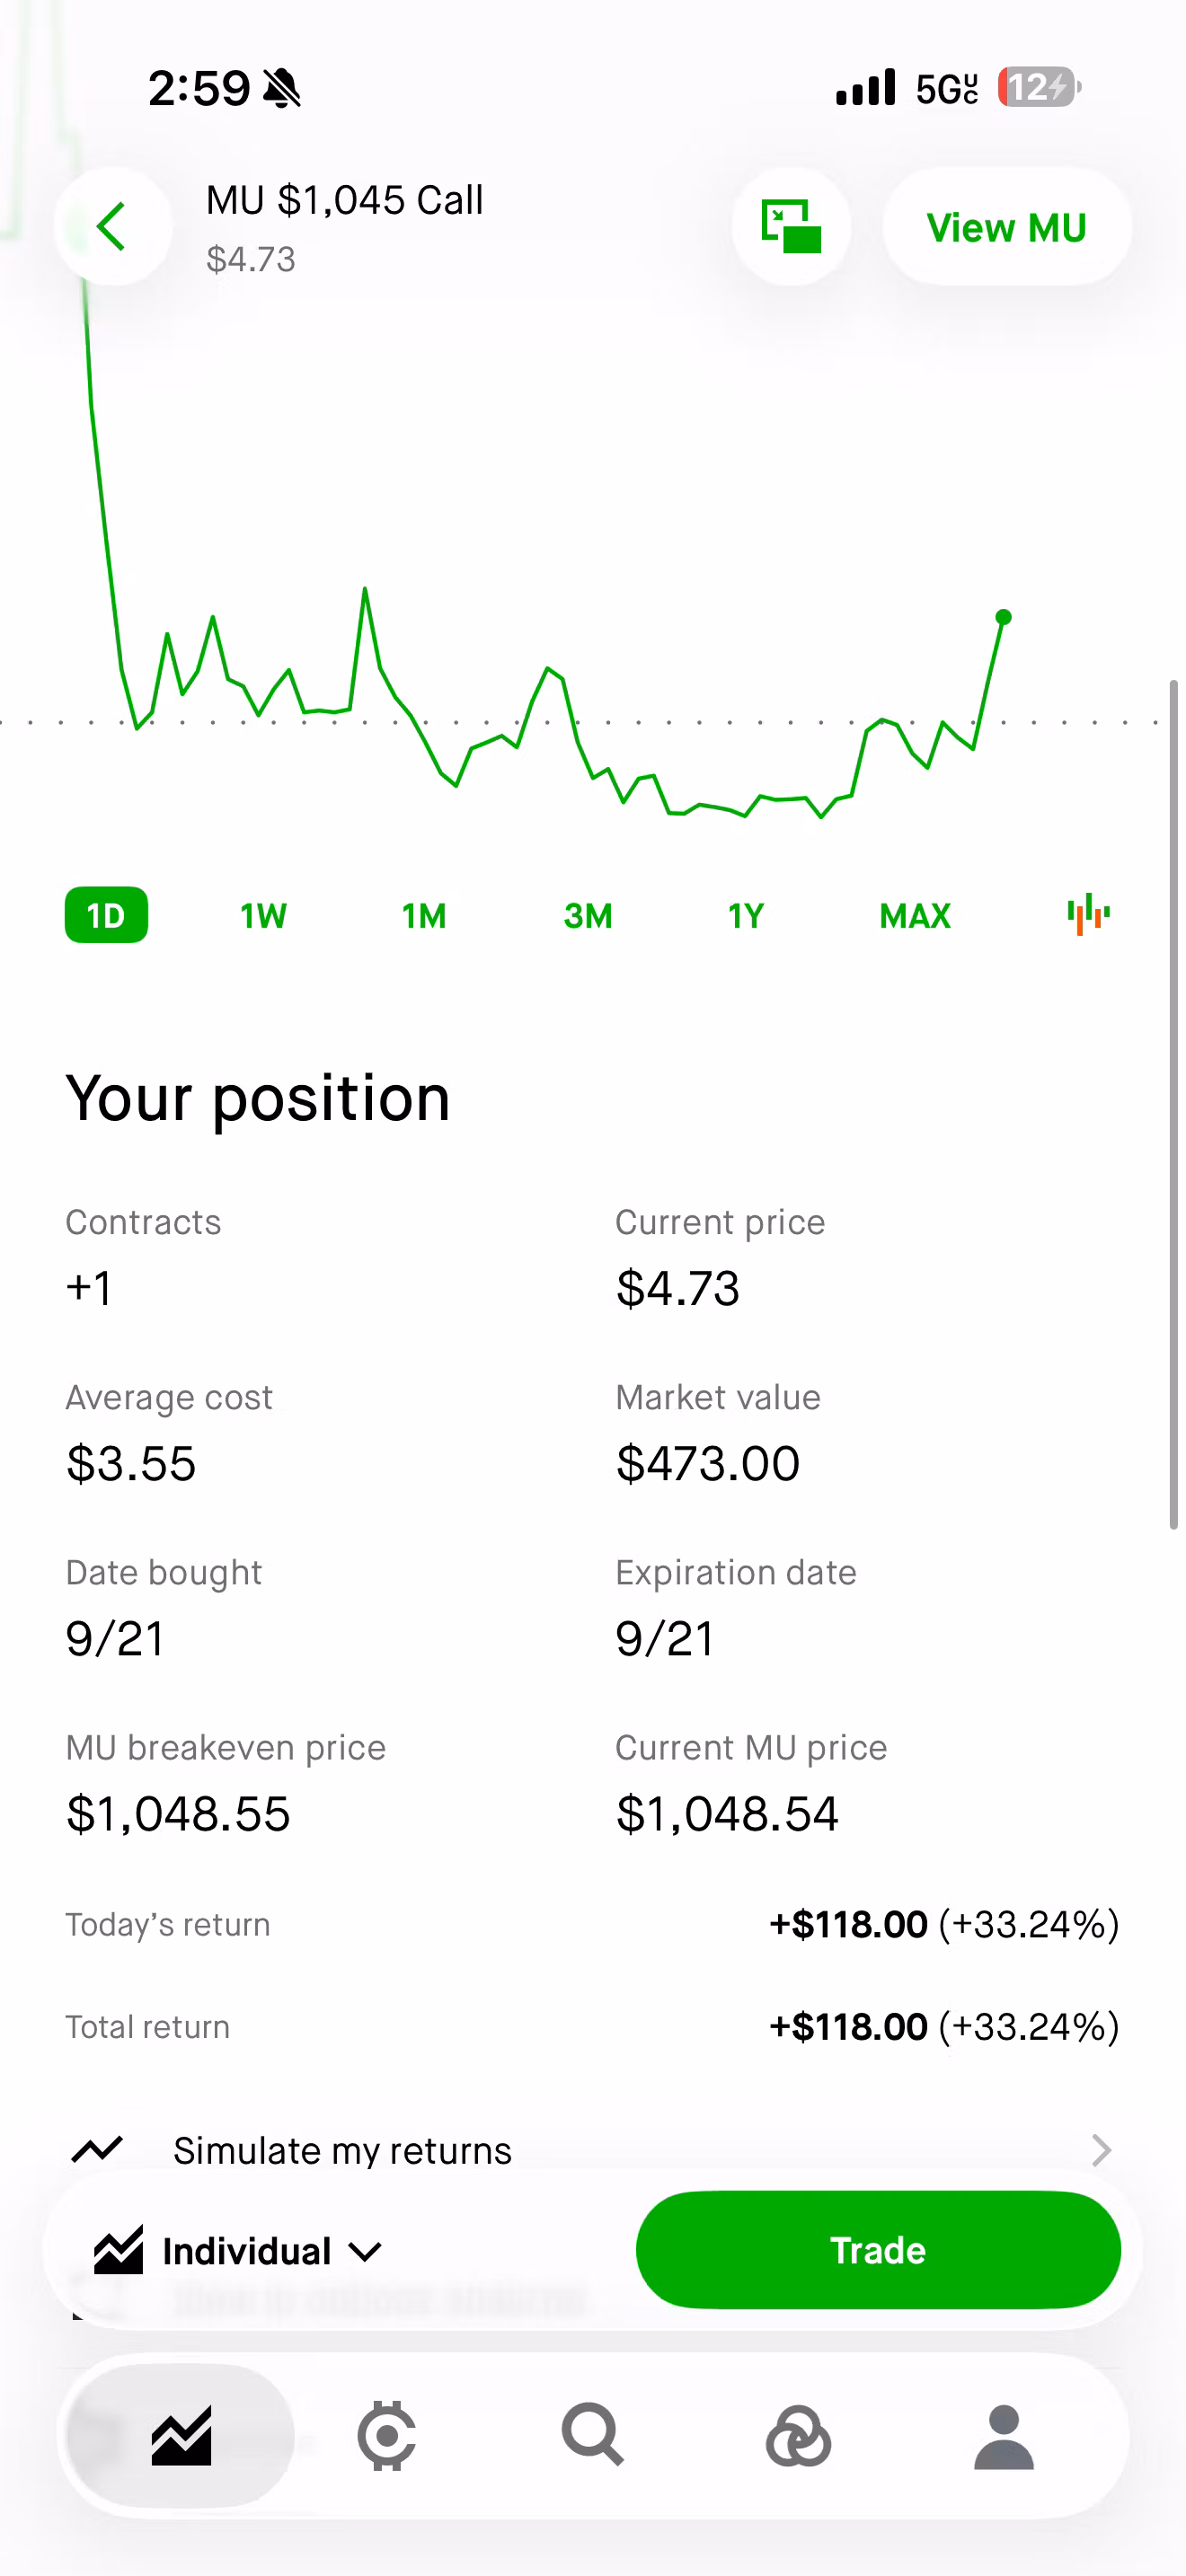This screenshot has width=1186, height=2576.
Task: Tap the Simulate my returns row
Action: coord(592,2149)
